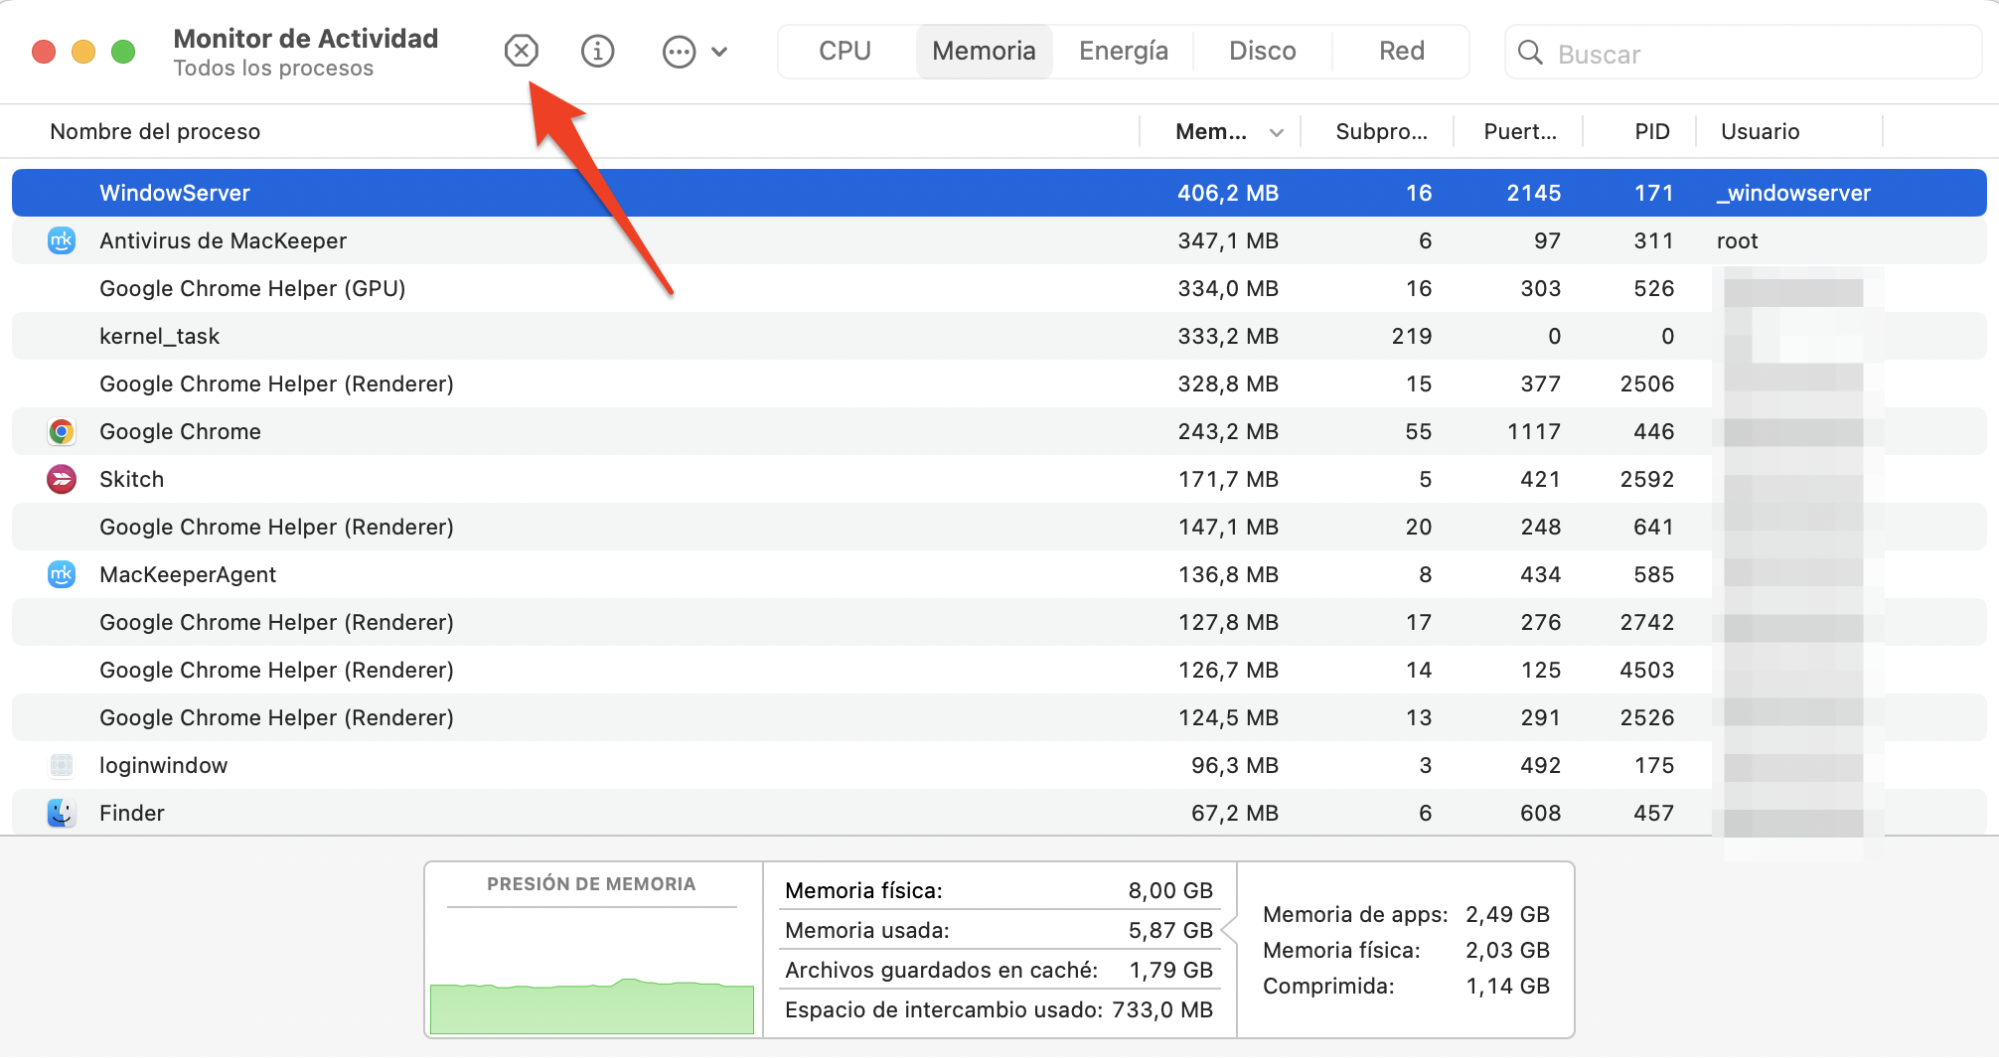This screenshot has width=1999, height=1058.
Task: Sort by Nombre del proceso column
Action: point(154,131)
